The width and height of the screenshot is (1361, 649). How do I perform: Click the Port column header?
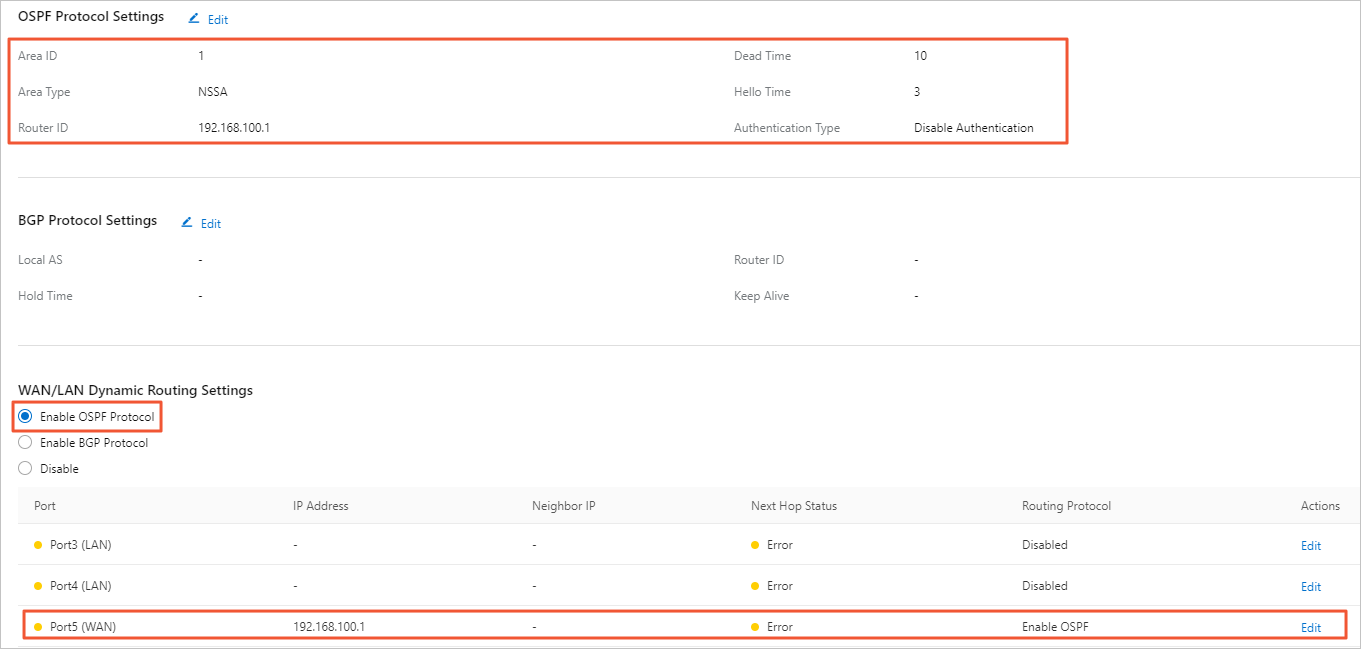click(x=45, y=506)
